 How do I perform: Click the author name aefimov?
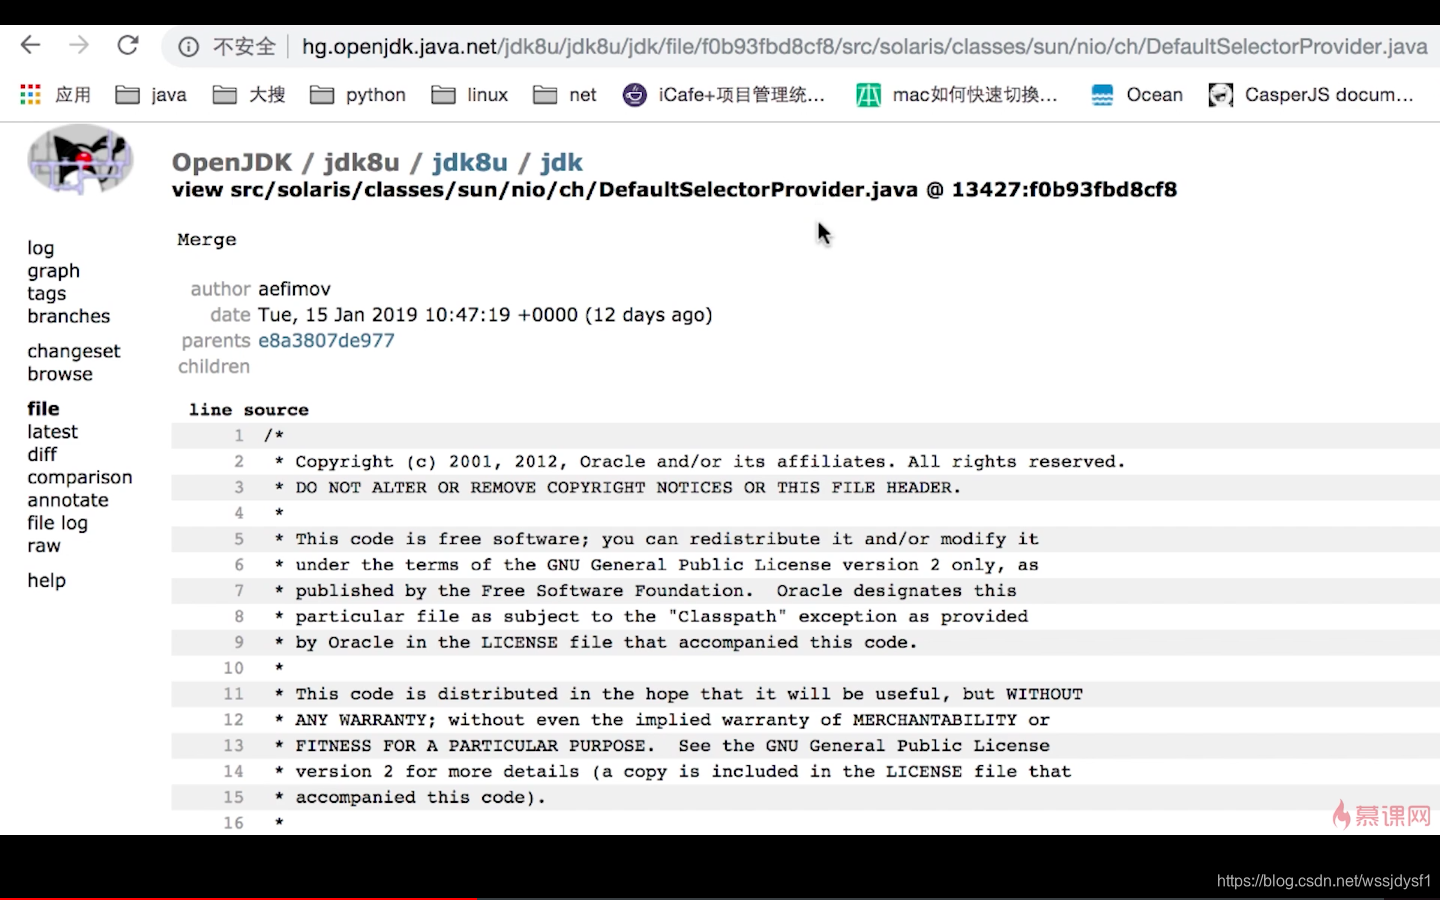click(x=294, y=289)
